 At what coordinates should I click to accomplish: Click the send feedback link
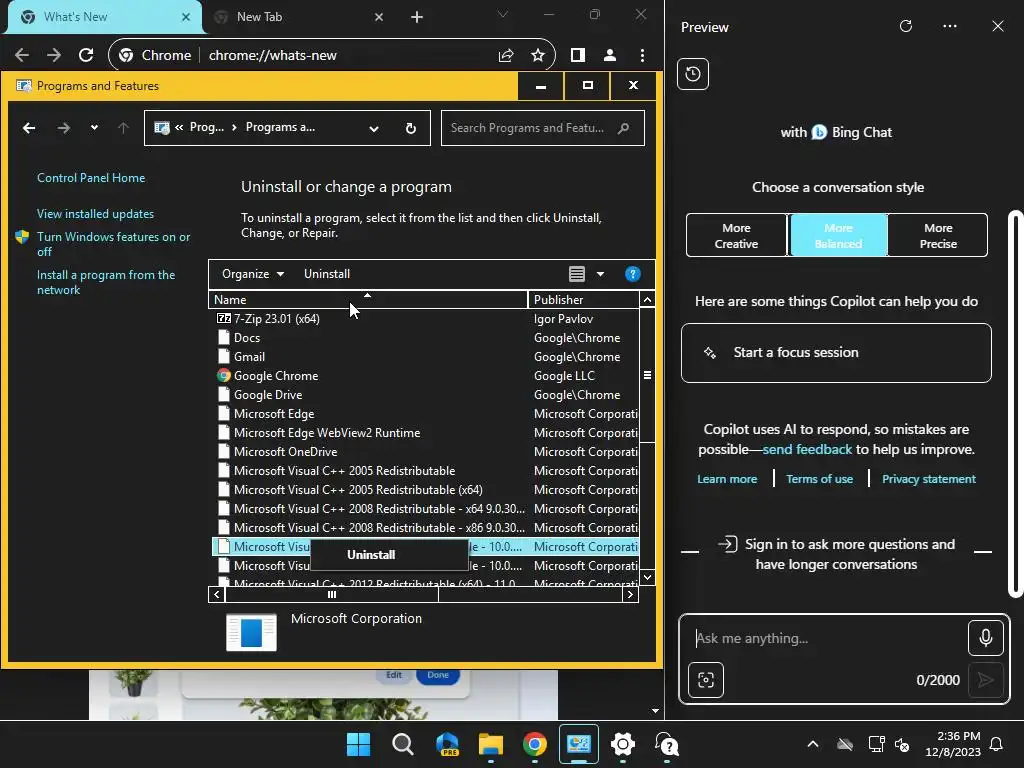(x=807, y=449)
